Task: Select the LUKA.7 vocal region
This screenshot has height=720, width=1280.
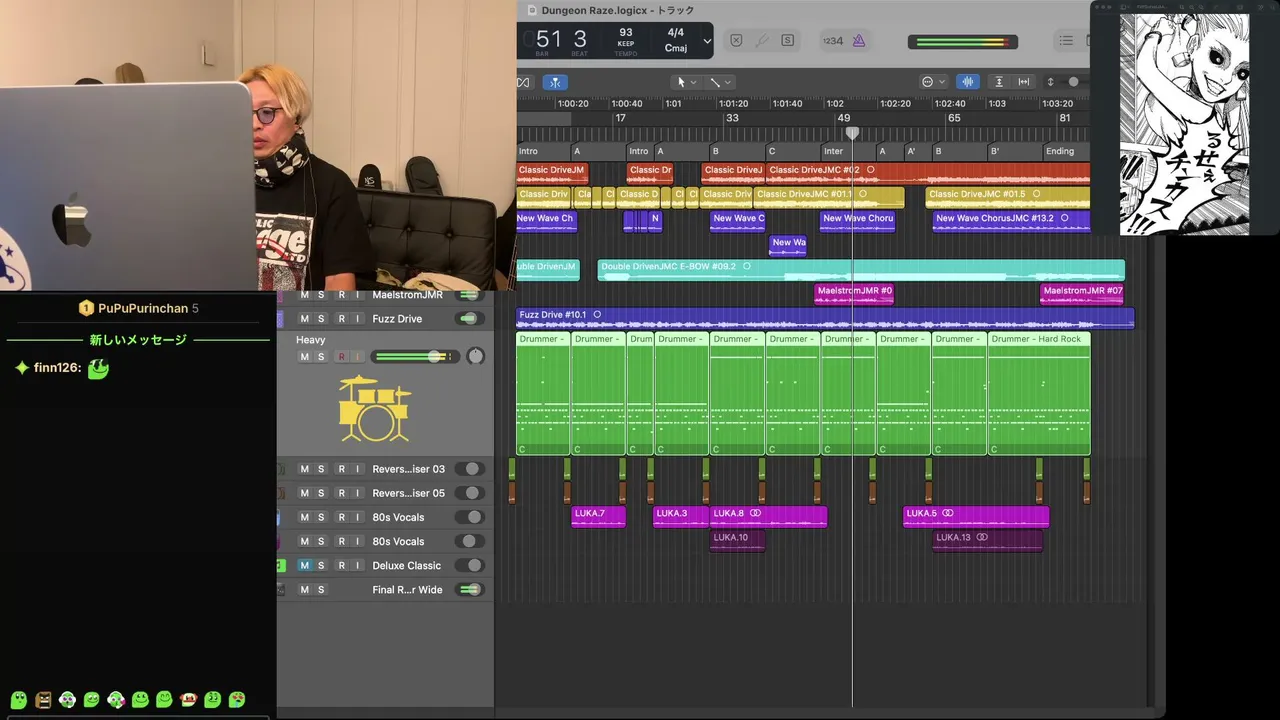Action: coord(598,516)
